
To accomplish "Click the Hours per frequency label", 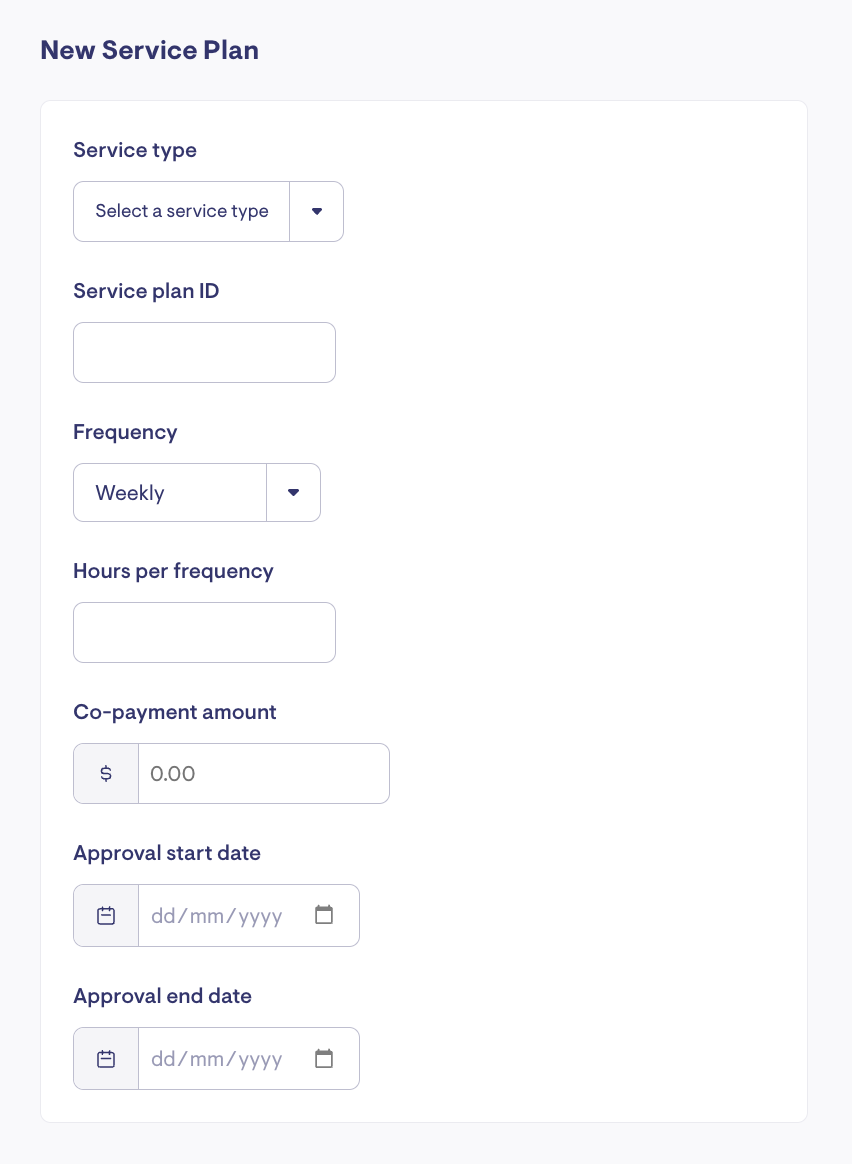I will coord(173,571).
